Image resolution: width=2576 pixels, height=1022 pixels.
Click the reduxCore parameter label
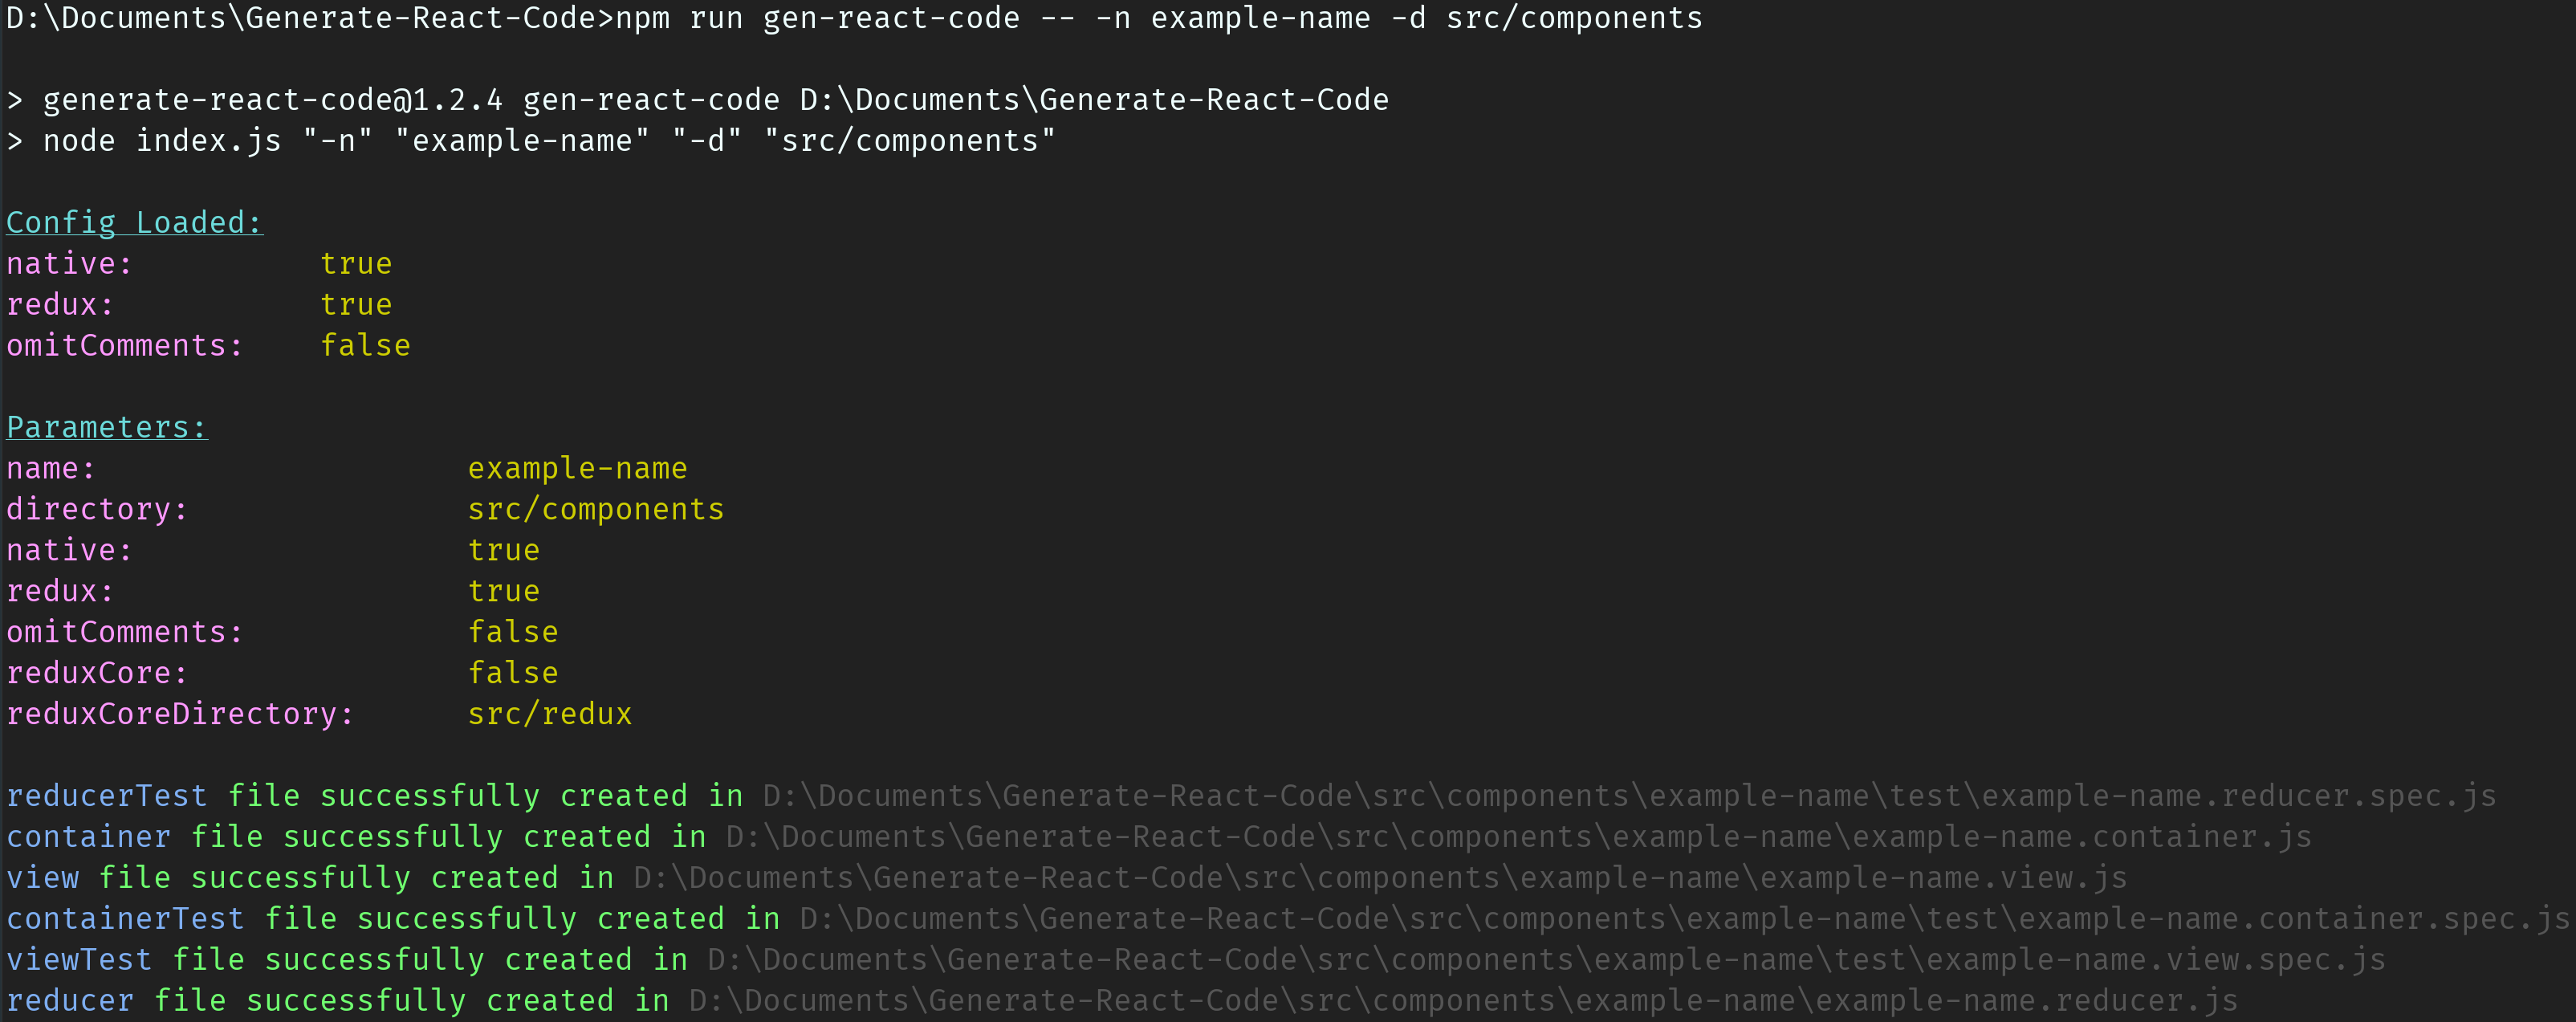tap(96, 673)
